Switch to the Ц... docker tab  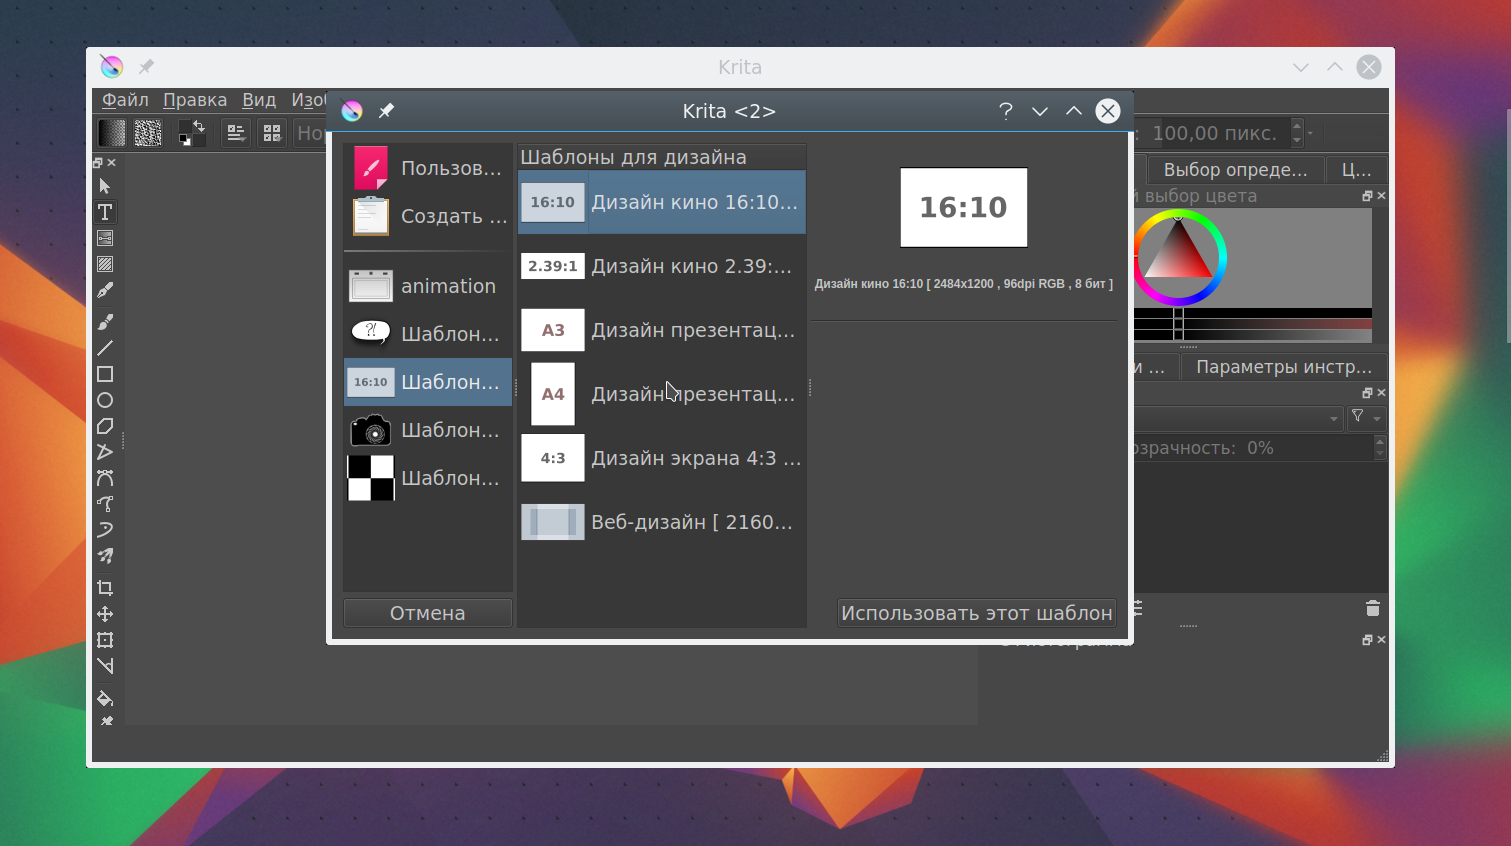pos(1357,170)
